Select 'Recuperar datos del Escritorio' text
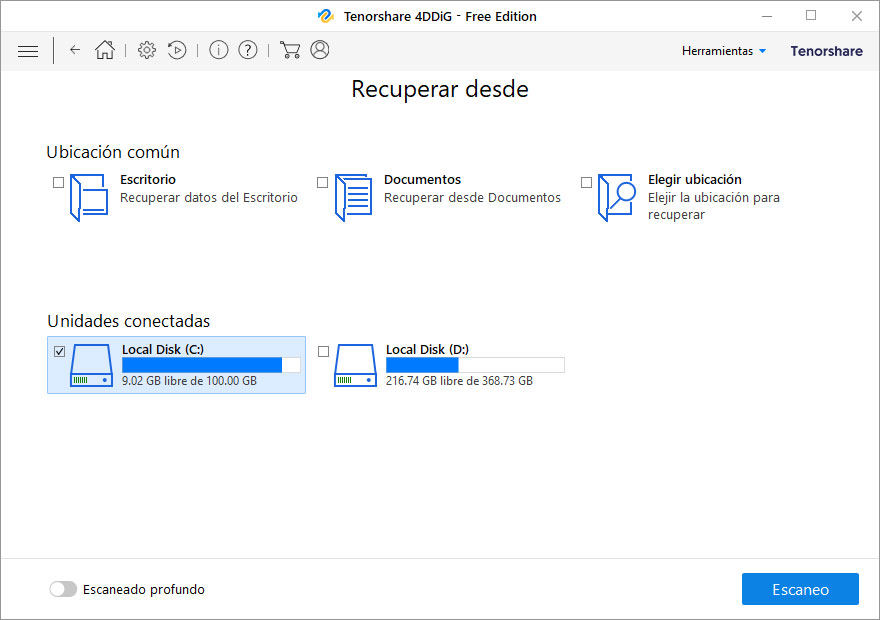The width and height of the screenshot is (880, 620). [x=209, y=198]
